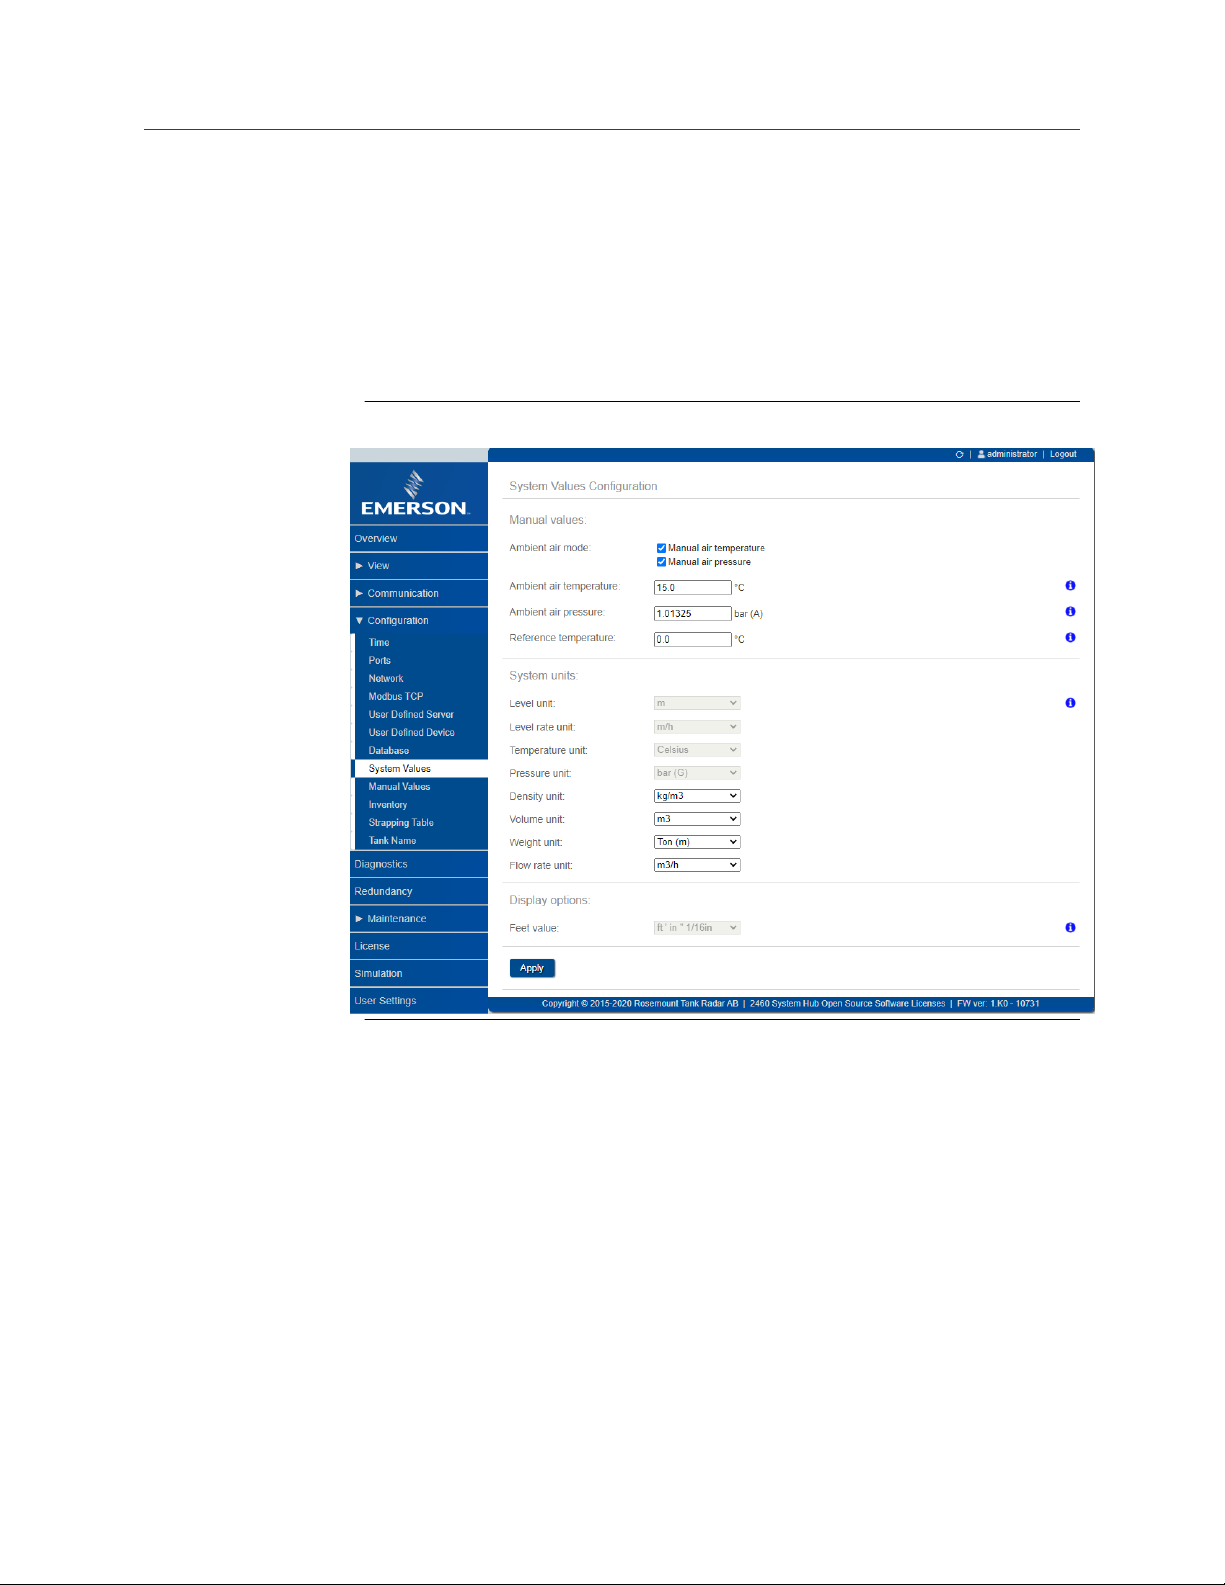Open the Feet value dropdown
This screenshot has width=1225, height=1585.
(x=697, y=928)
